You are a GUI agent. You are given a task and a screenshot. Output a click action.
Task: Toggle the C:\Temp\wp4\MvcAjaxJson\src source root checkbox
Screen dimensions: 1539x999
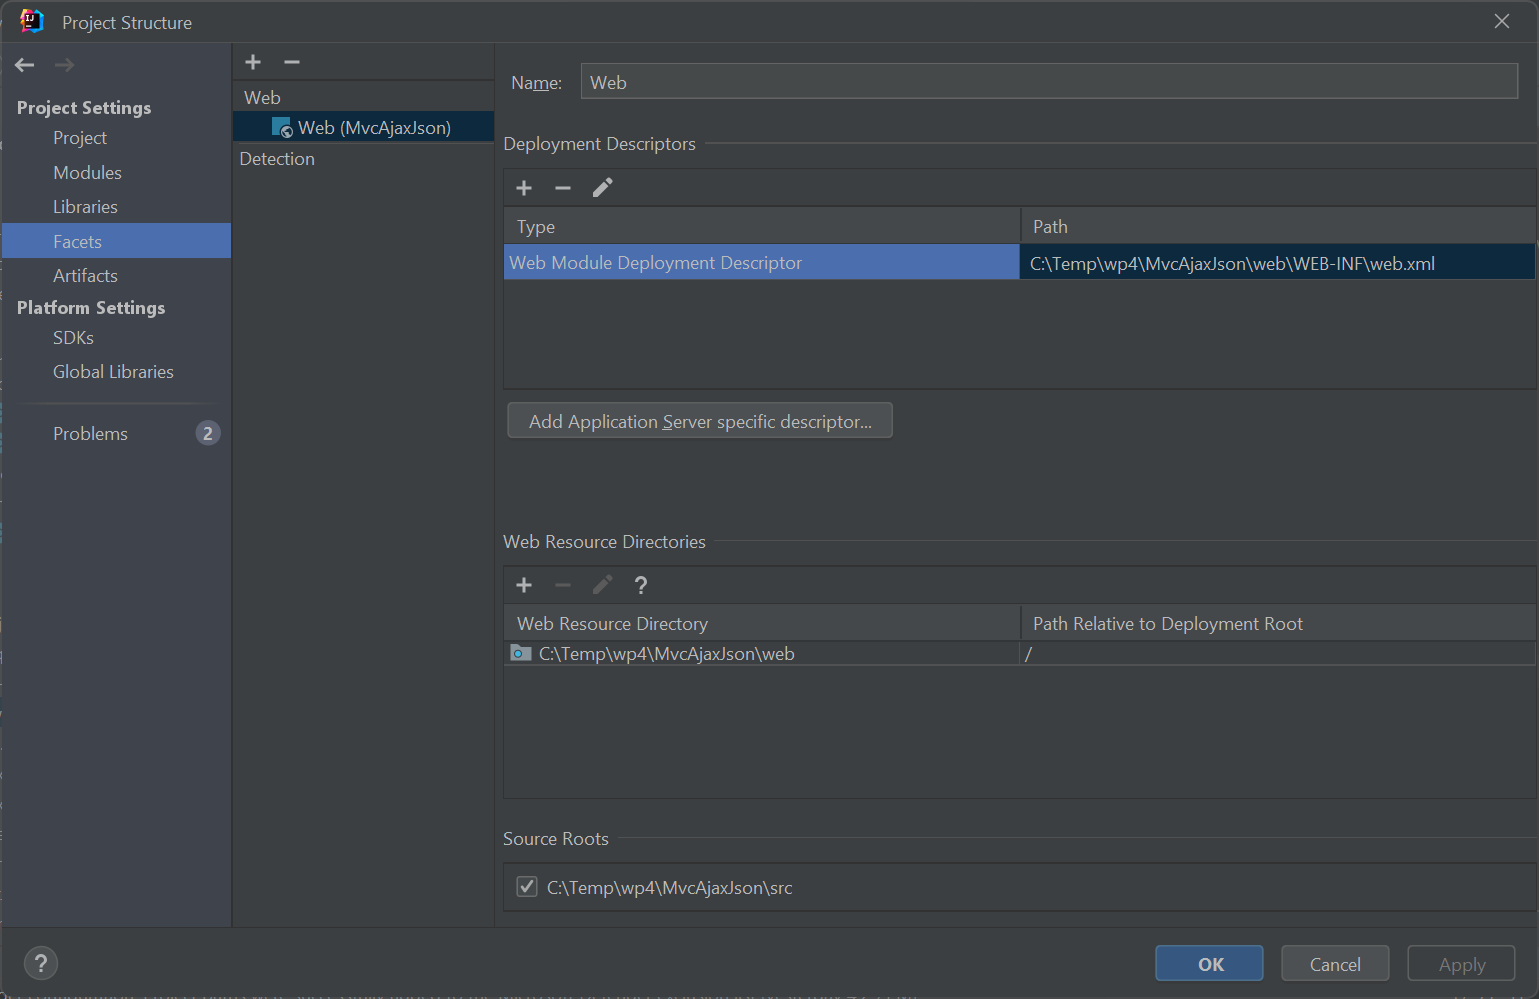527,887
